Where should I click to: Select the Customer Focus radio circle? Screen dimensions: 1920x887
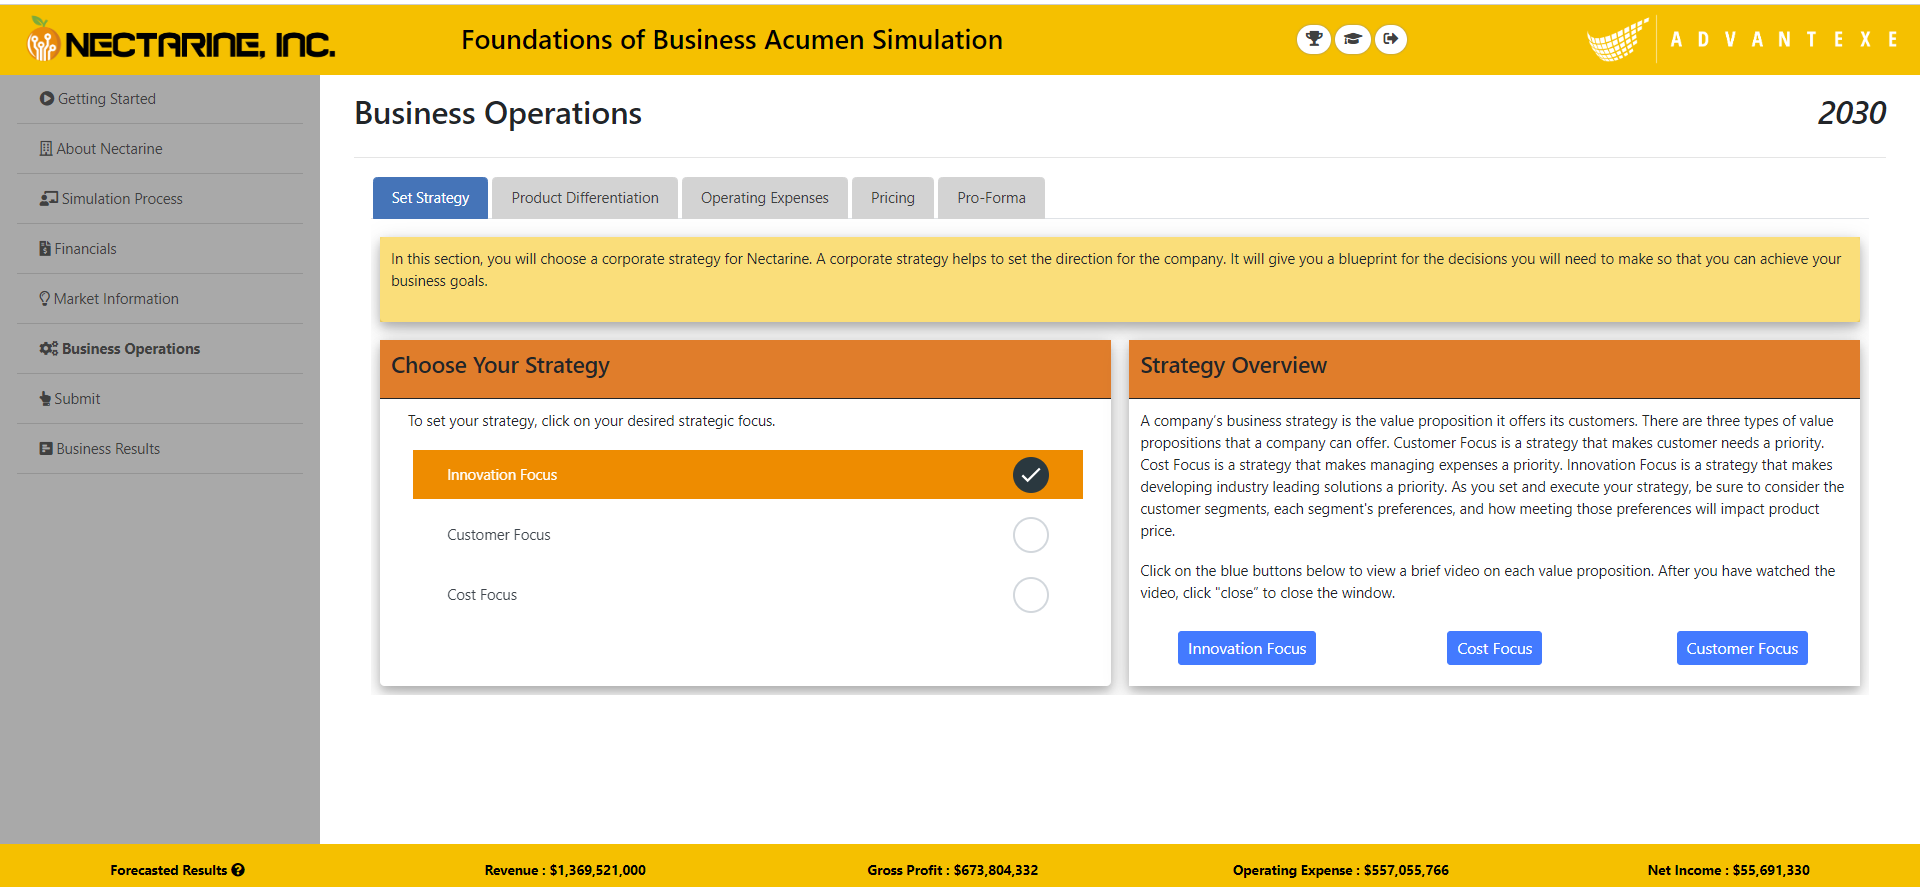pyautogui.click(x=1031, y=535)
